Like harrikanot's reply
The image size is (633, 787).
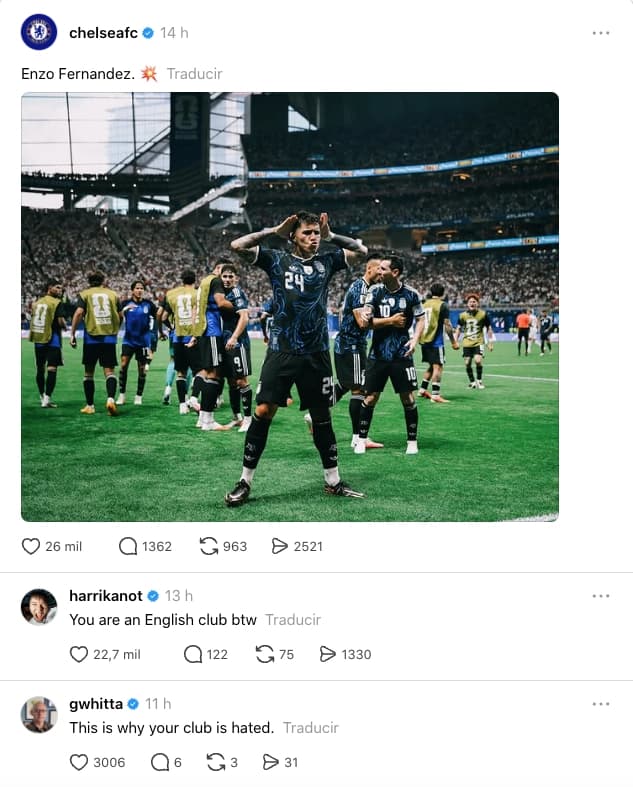click(x=78, y=654)
